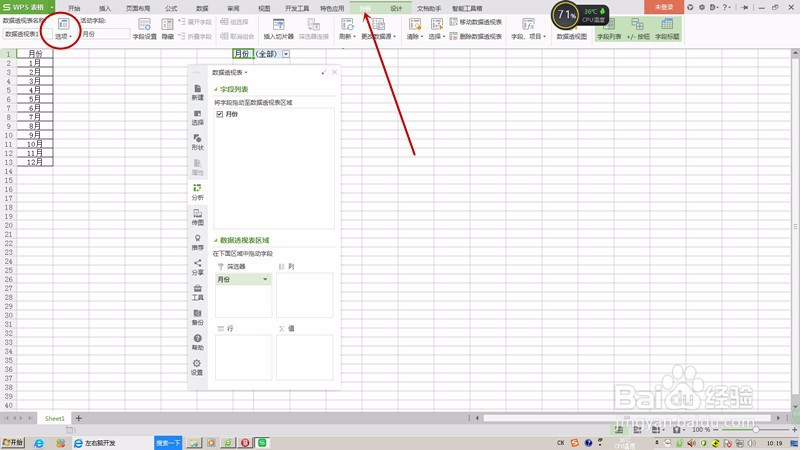Toggle 字段列表 field list button

(609, 30)
